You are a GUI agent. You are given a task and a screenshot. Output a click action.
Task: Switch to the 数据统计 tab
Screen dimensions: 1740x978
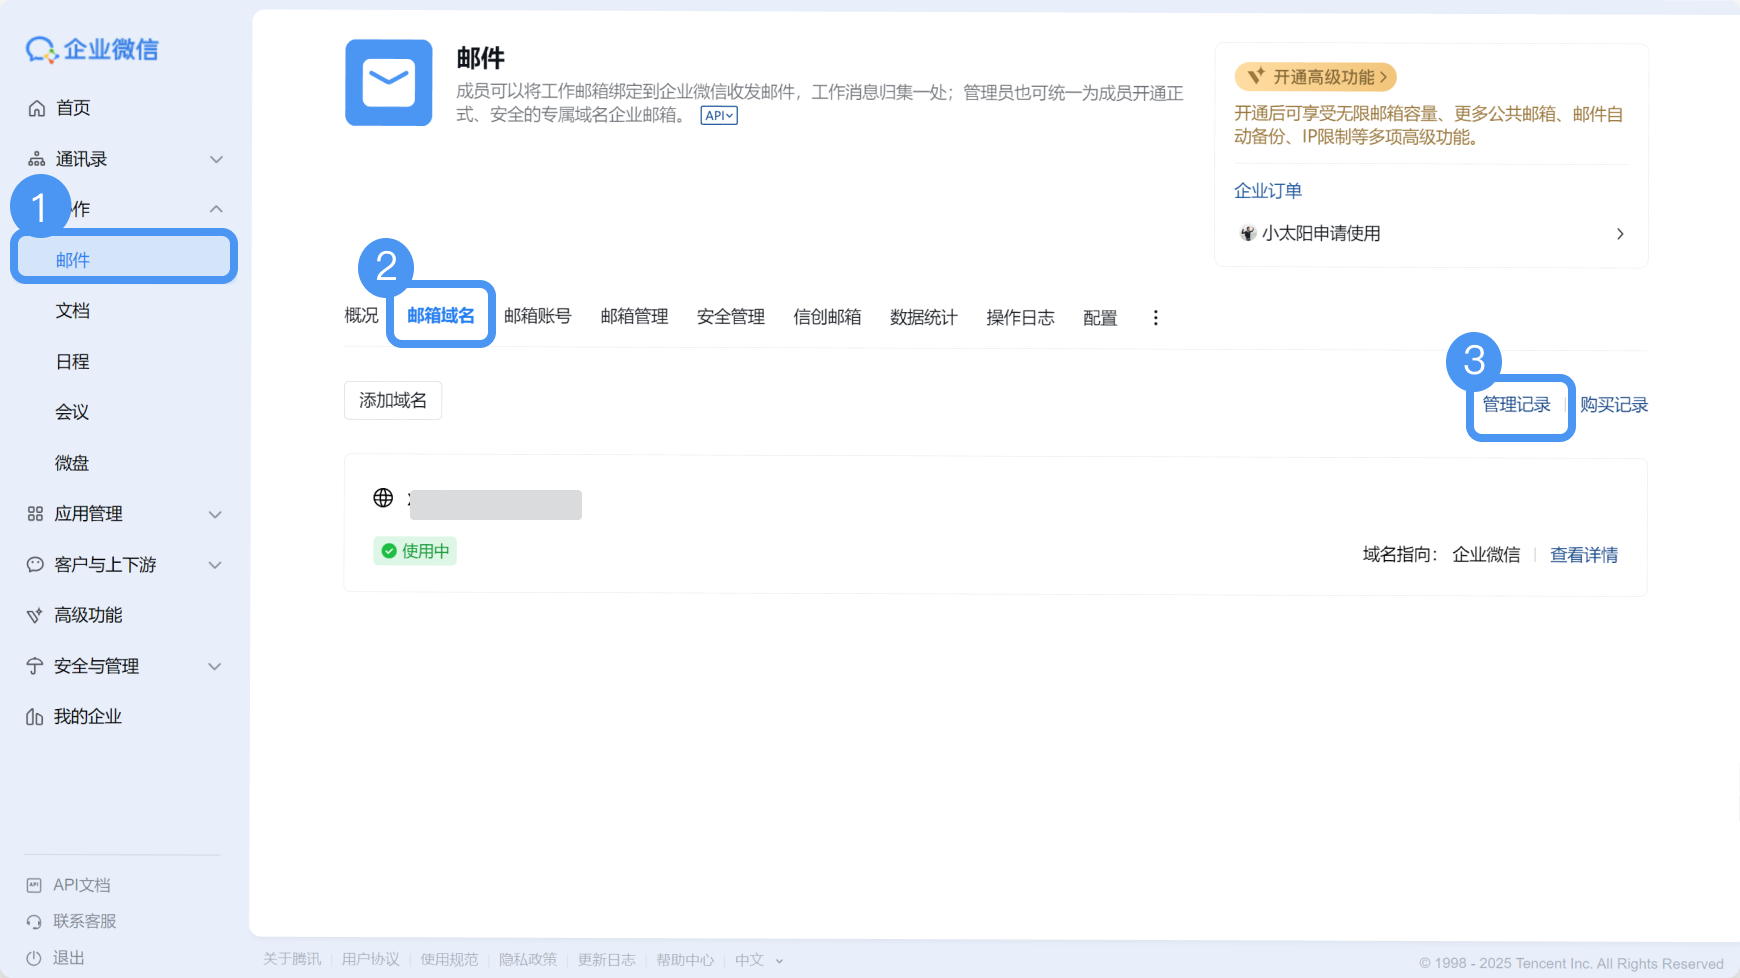[922, 317]
